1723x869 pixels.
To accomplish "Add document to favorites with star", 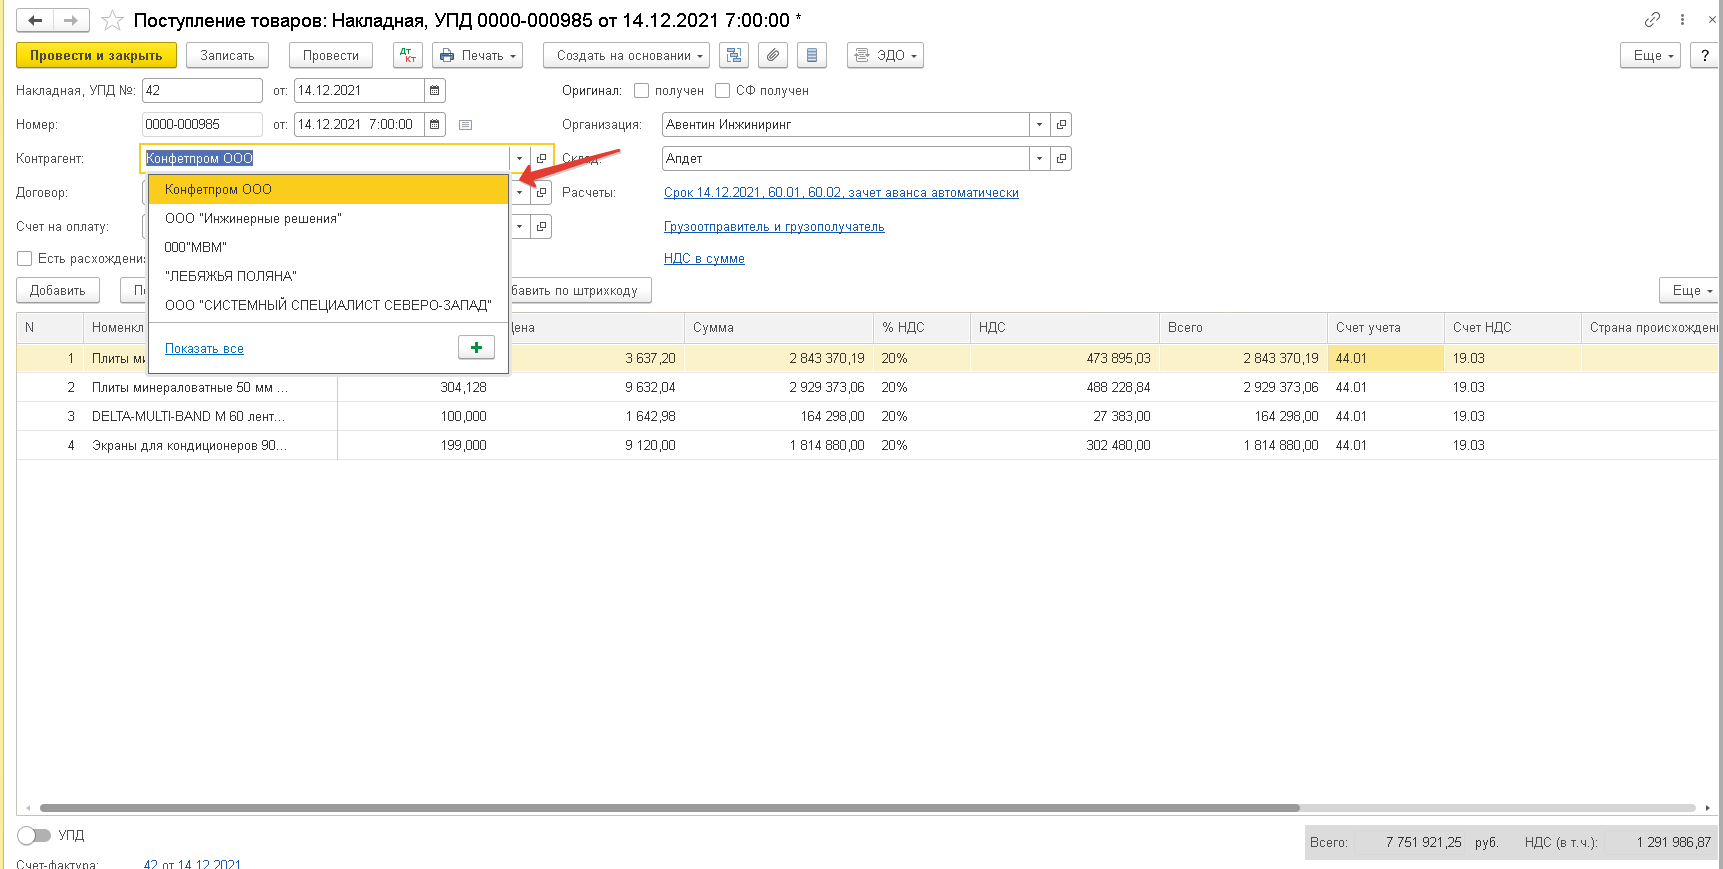I will pos(113,20).
